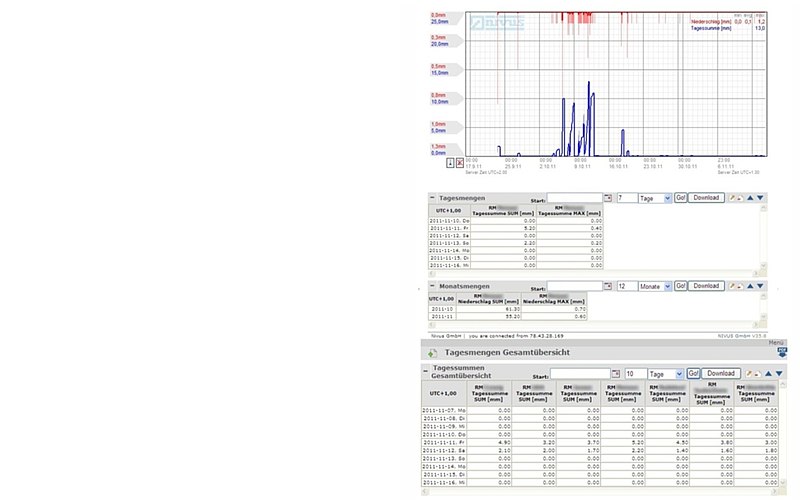Click the PDF export icon under Menü
This screenshot has width=800, height=500.
tap(783, 352)
